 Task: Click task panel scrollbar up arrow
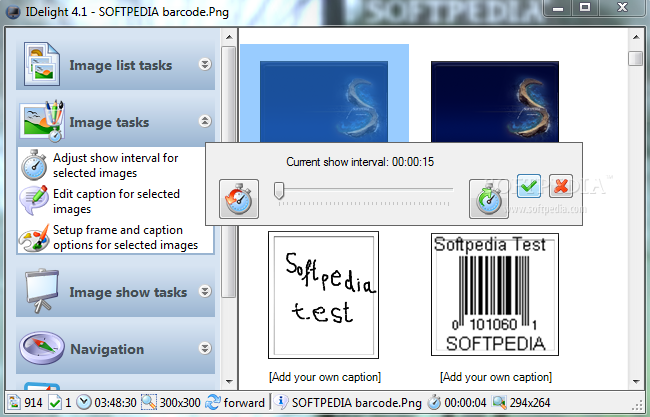[x=229, y=37]
